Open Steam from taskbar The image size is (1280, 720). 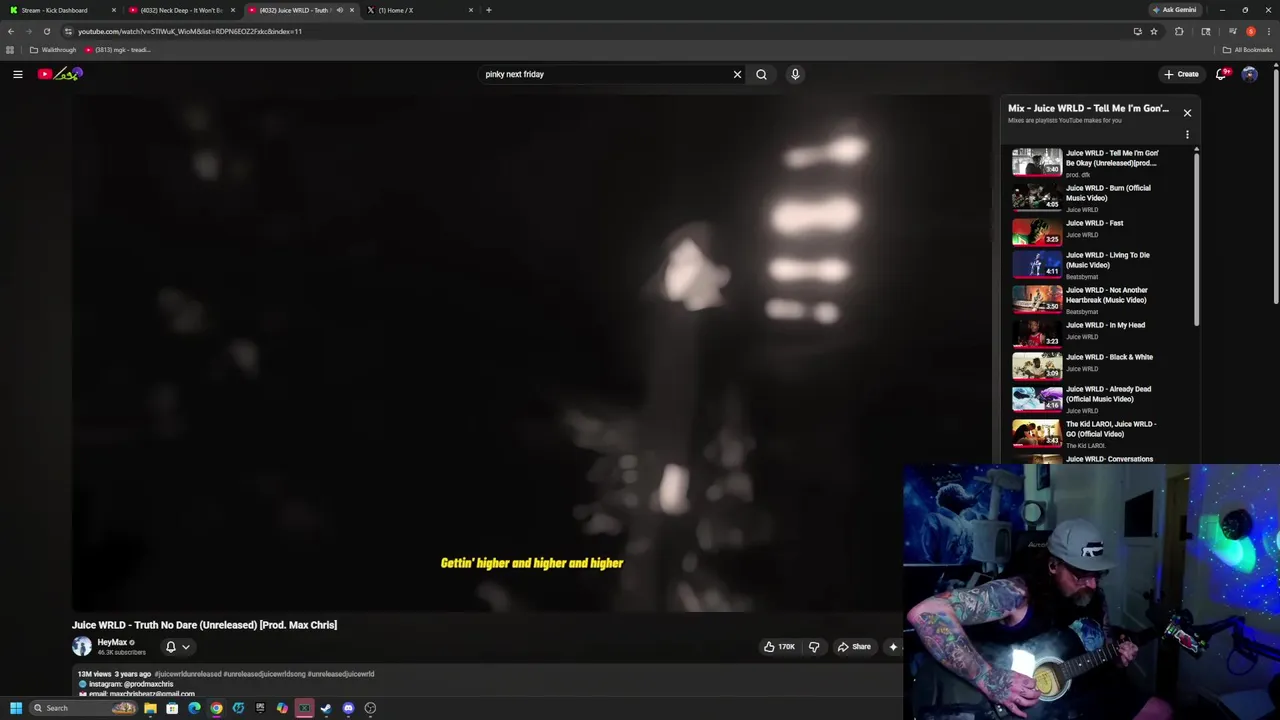pos(326,708)
